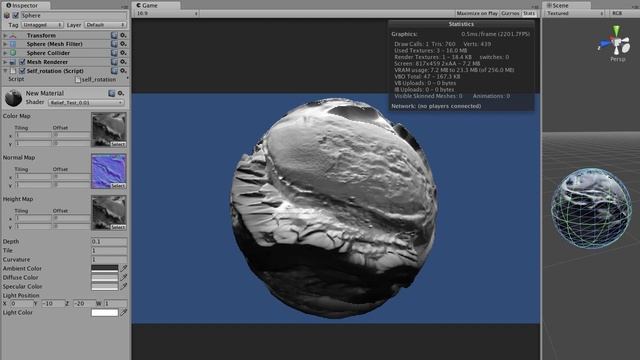Open Mesh Renderer help icon

[x=114, y=62]
